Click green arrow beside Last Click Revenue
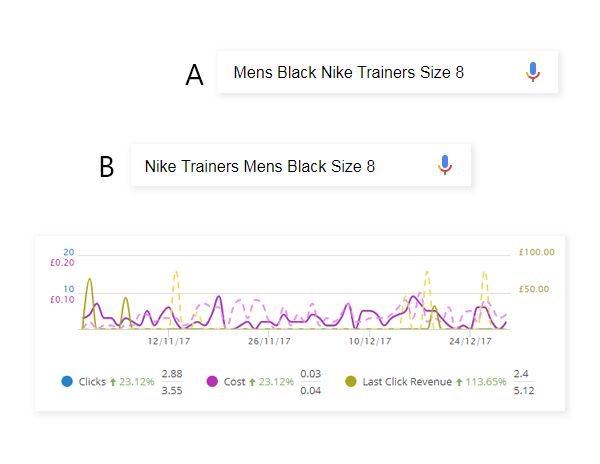This screenshot has height=464, width=600. pyautogui.click(x=459, y=382)
